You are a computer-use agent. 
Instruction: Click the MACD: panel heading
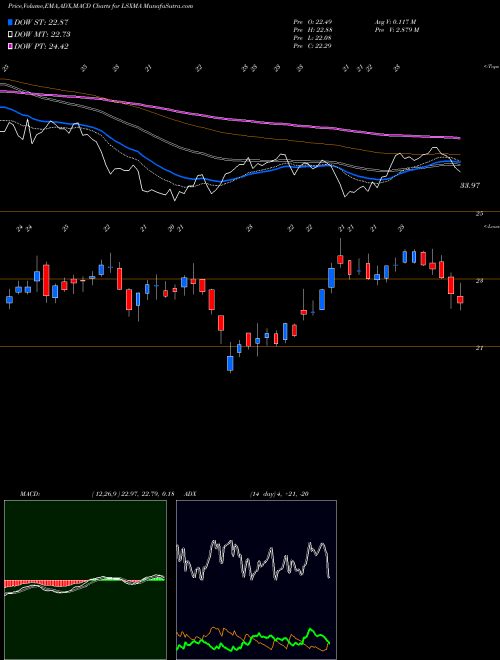(30, 494)
